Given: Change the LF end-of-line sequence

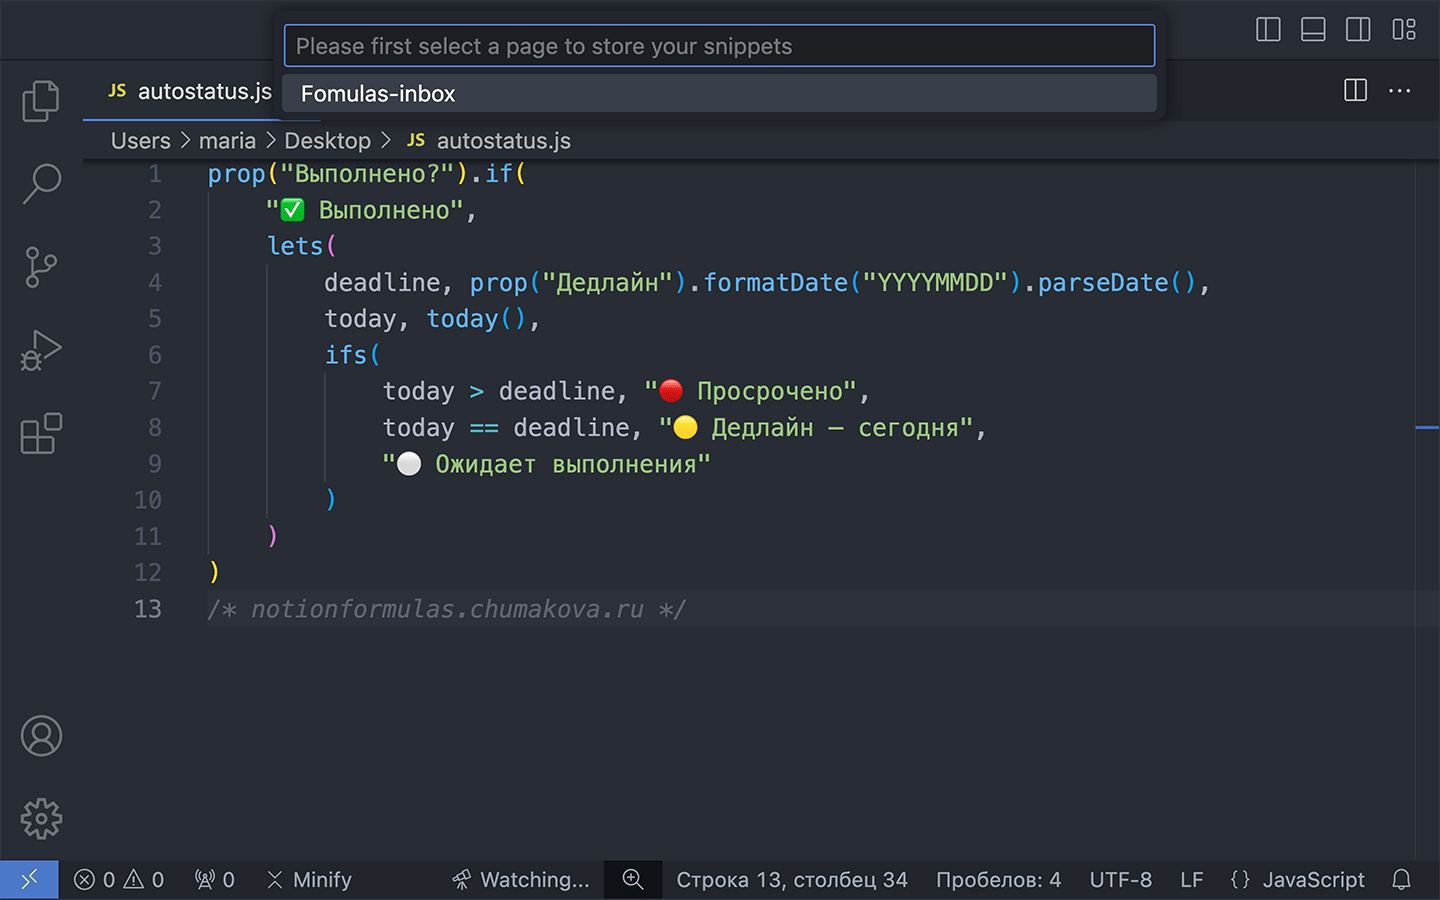Looking at the screenshot, I should 1191,880.
